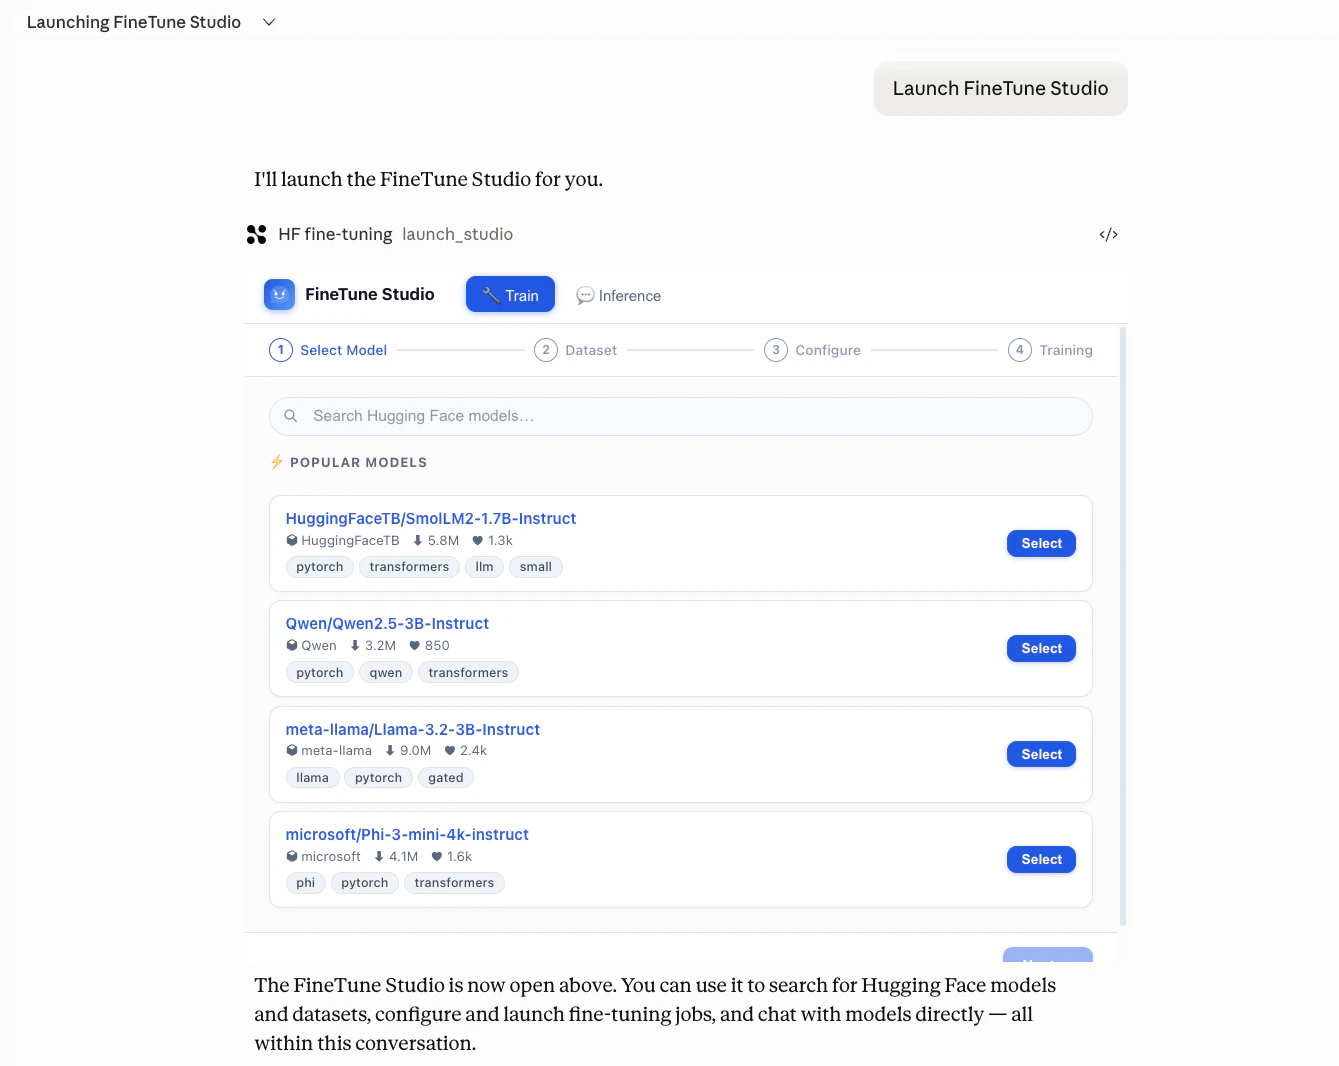
Task: Click the download icon beside 4.1M
Action: click(379, 856)
